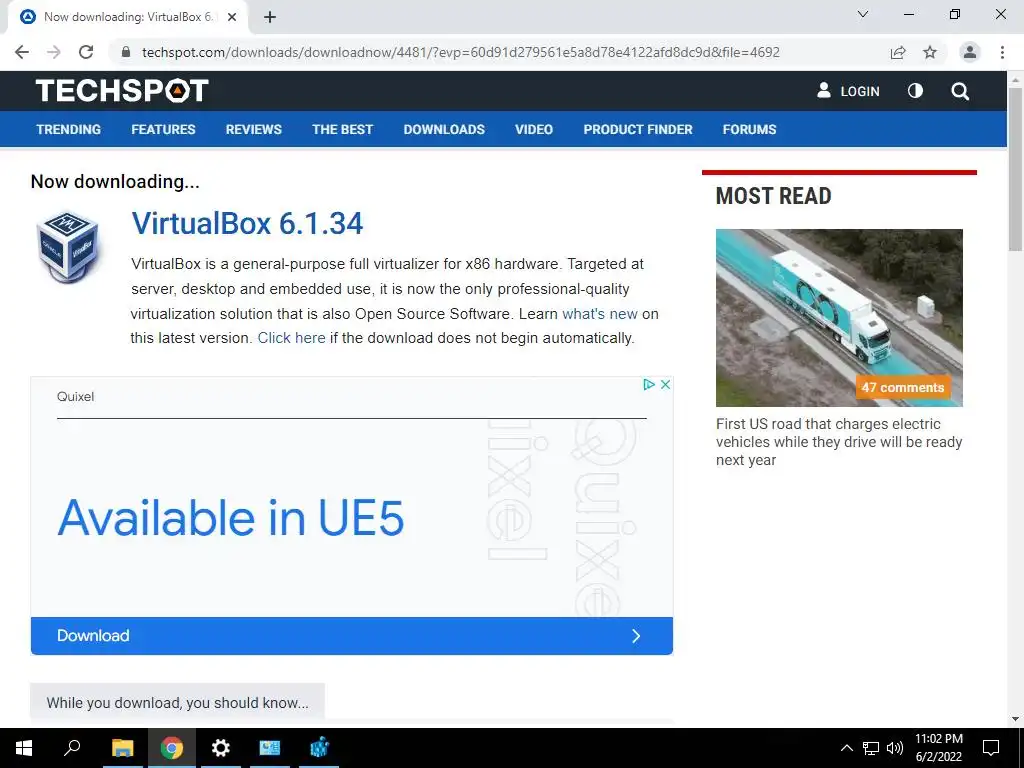The height and width of the screenshot is (768, 1024).
Task: Click the browser forward arrow
Action: coord(54,52)
